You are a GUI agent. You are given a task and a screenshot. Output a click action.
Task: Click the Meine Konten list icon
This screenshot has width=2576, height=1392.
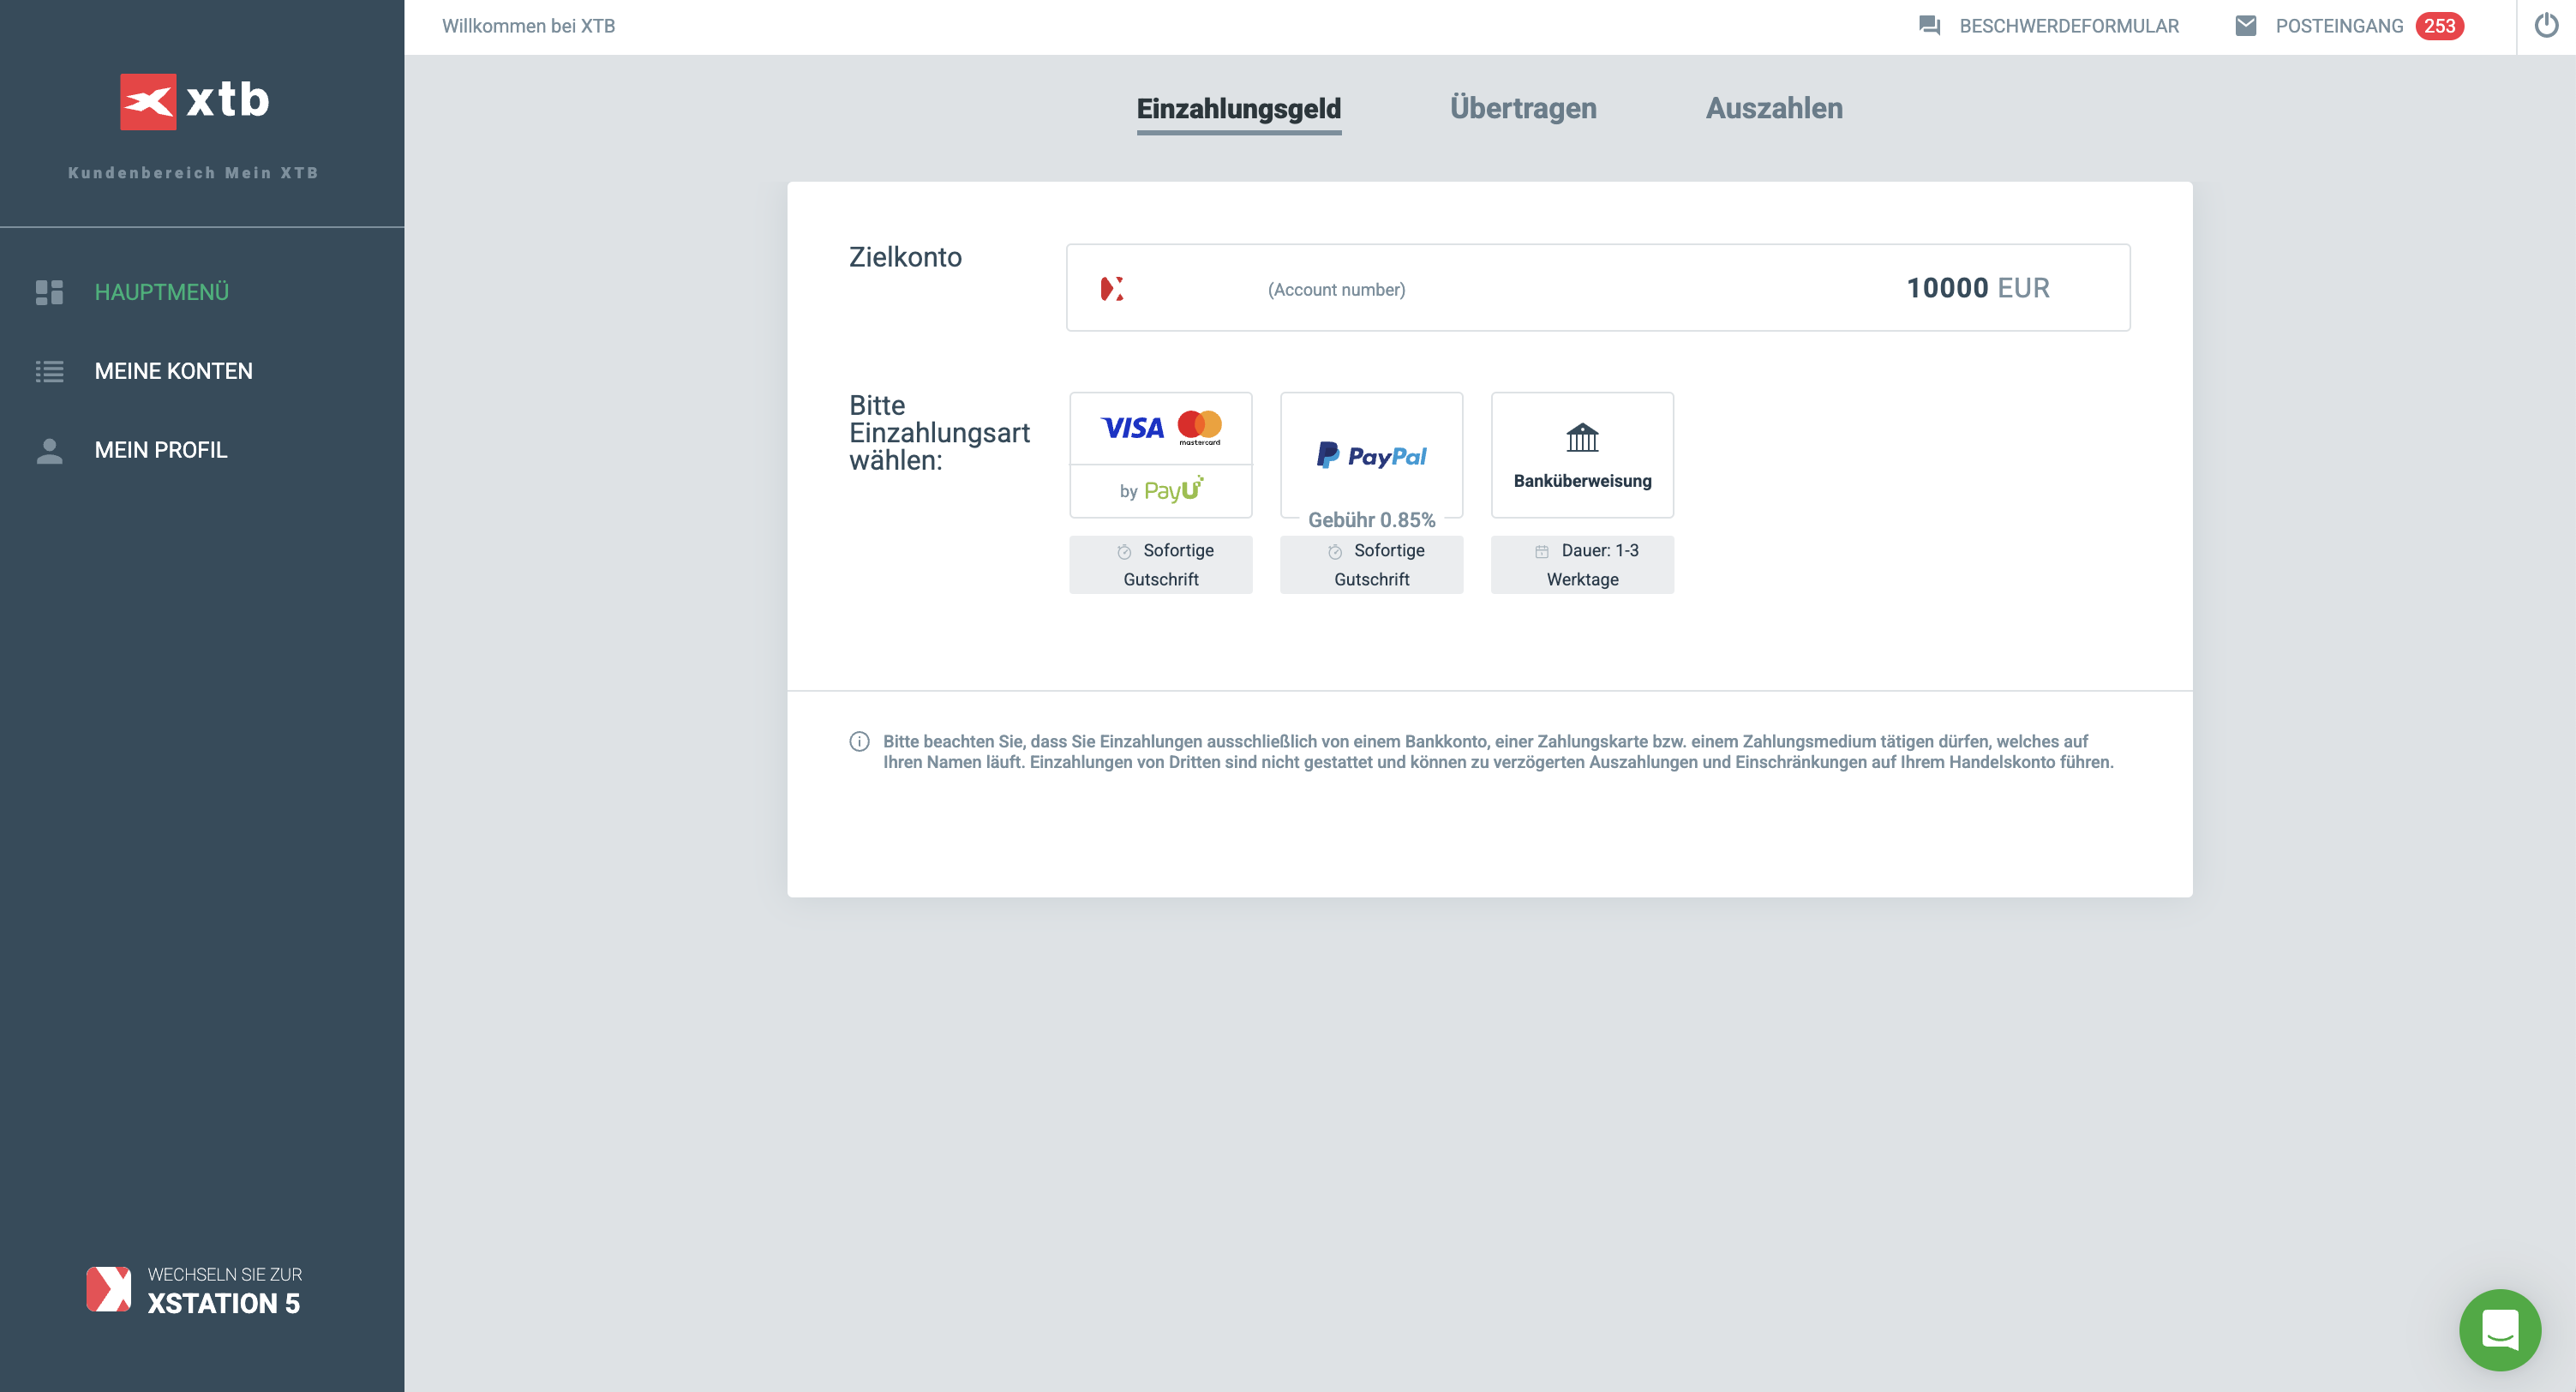pos(49,371)
